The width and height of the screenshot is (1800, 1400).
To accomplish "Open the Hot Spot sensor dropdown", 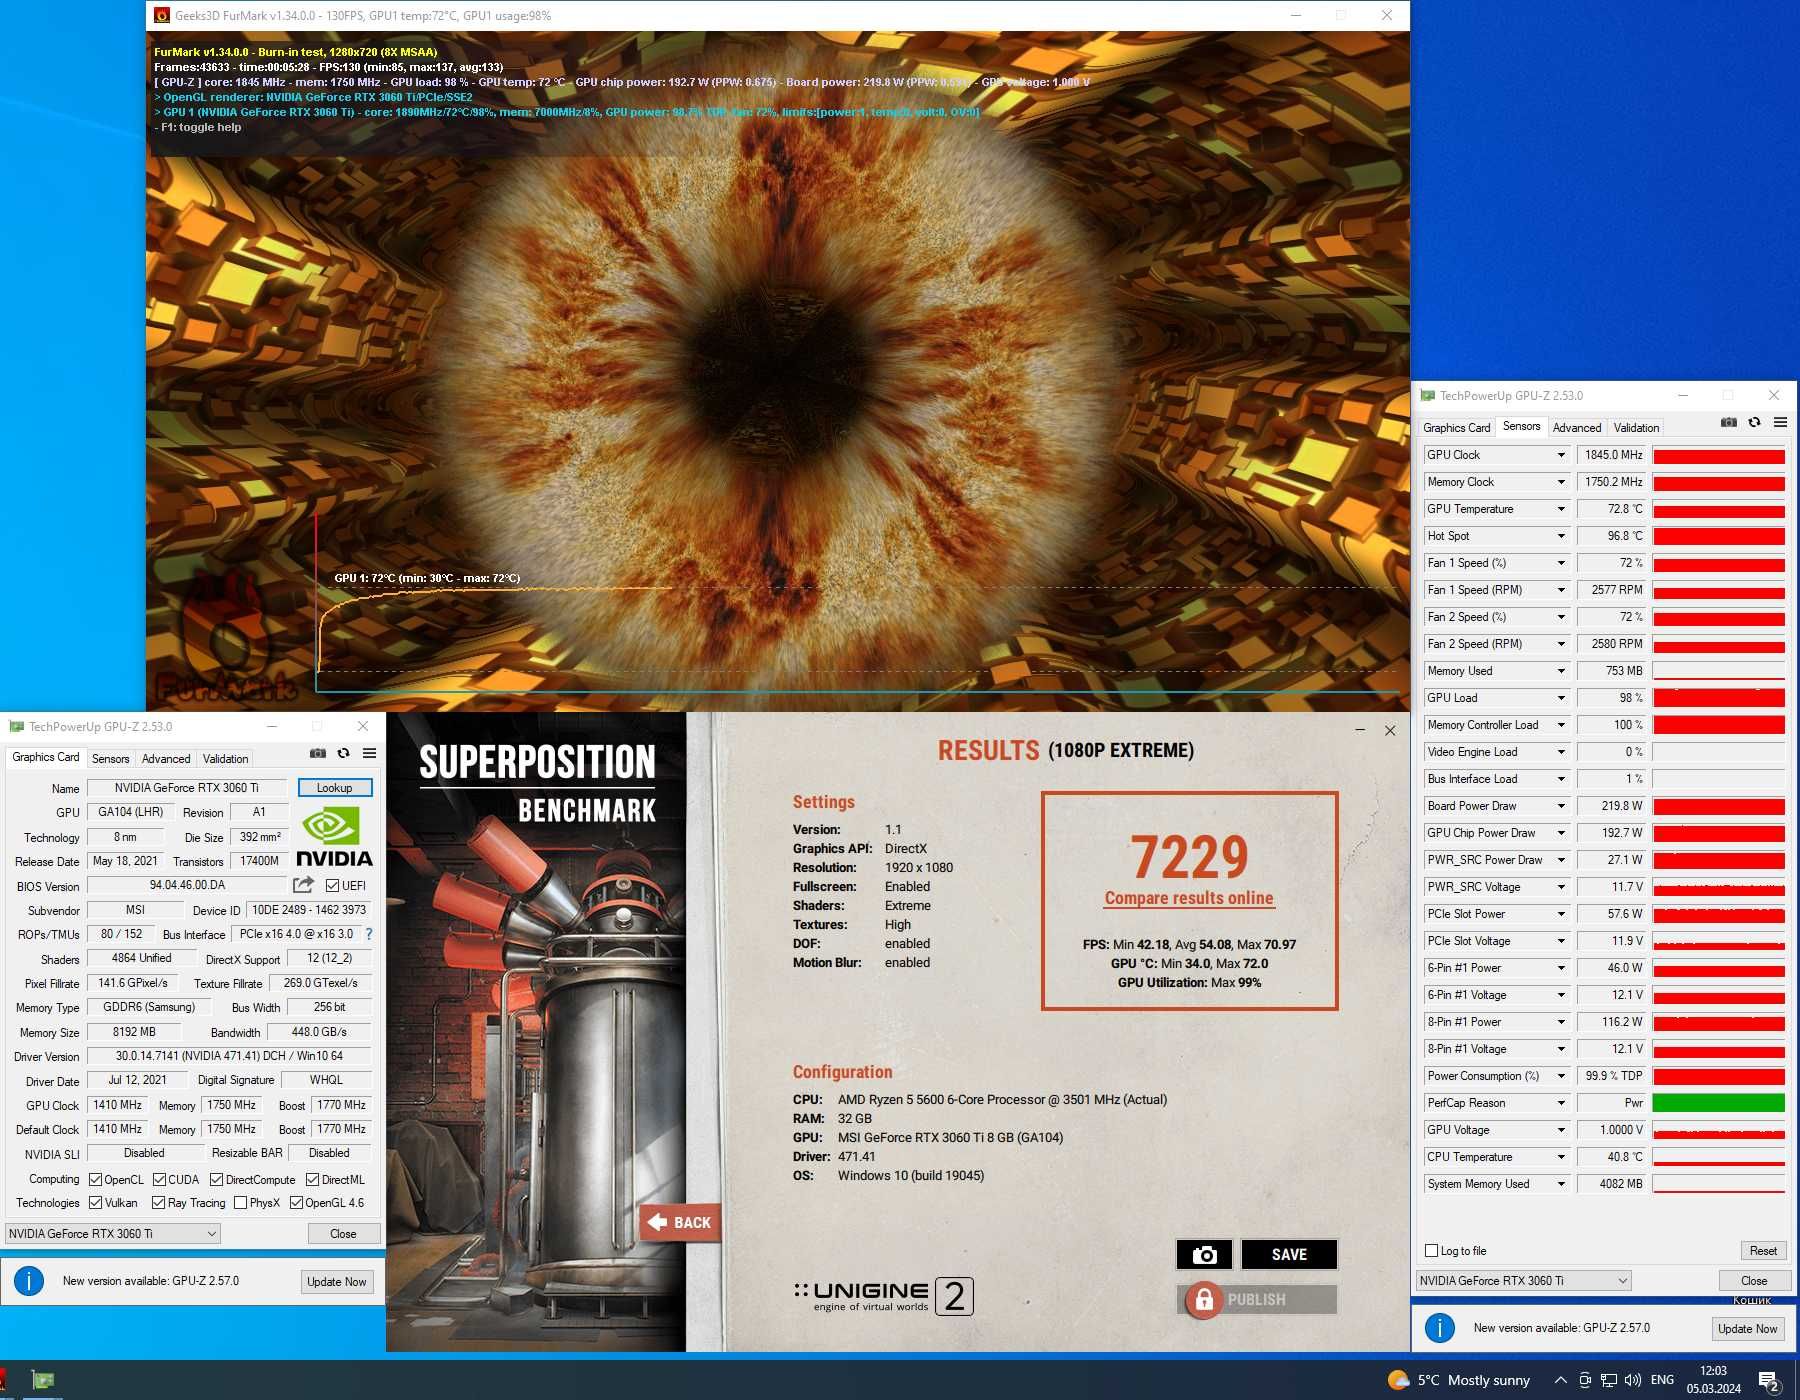I will (1561, 536).
